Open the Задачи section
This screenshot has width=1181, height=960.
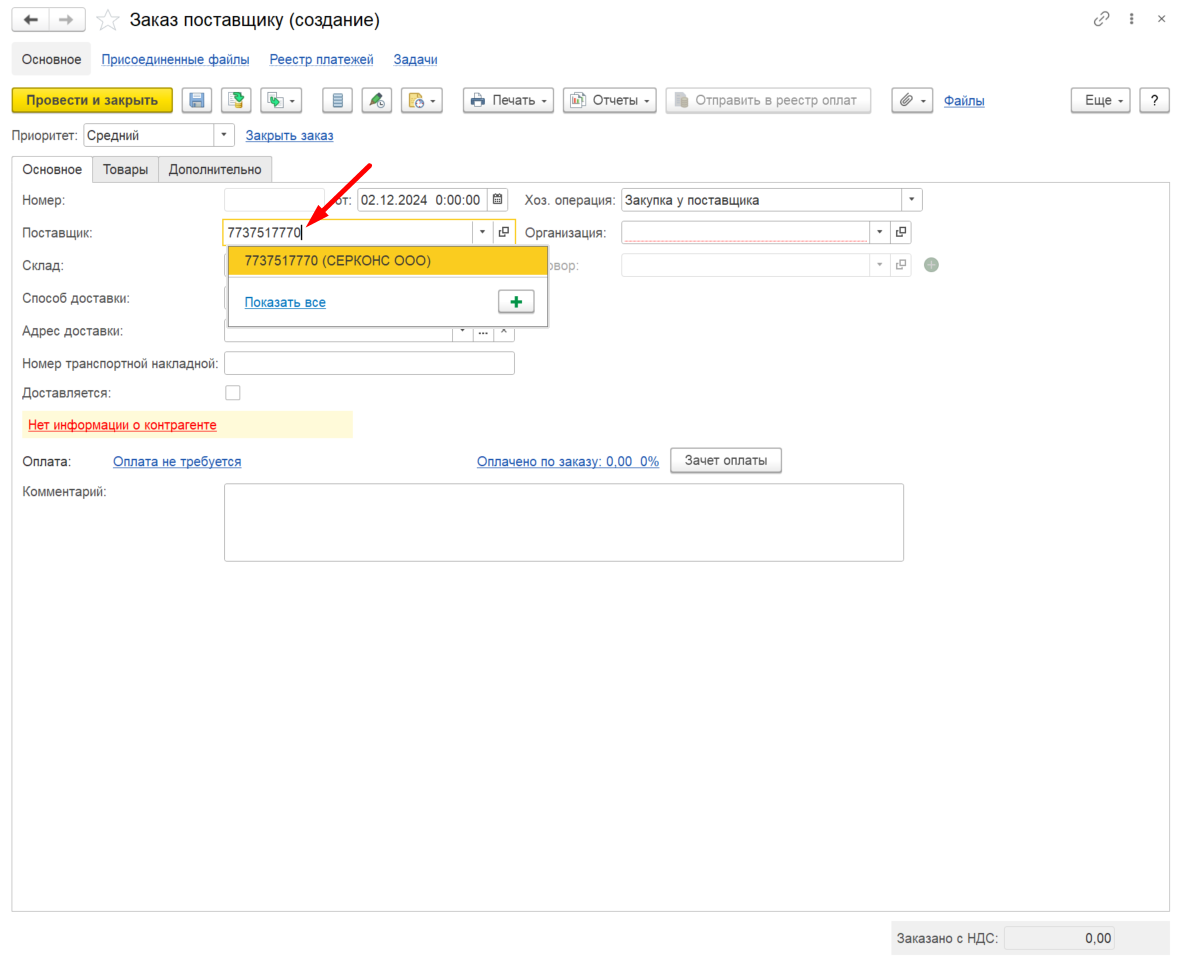(415, 59)
